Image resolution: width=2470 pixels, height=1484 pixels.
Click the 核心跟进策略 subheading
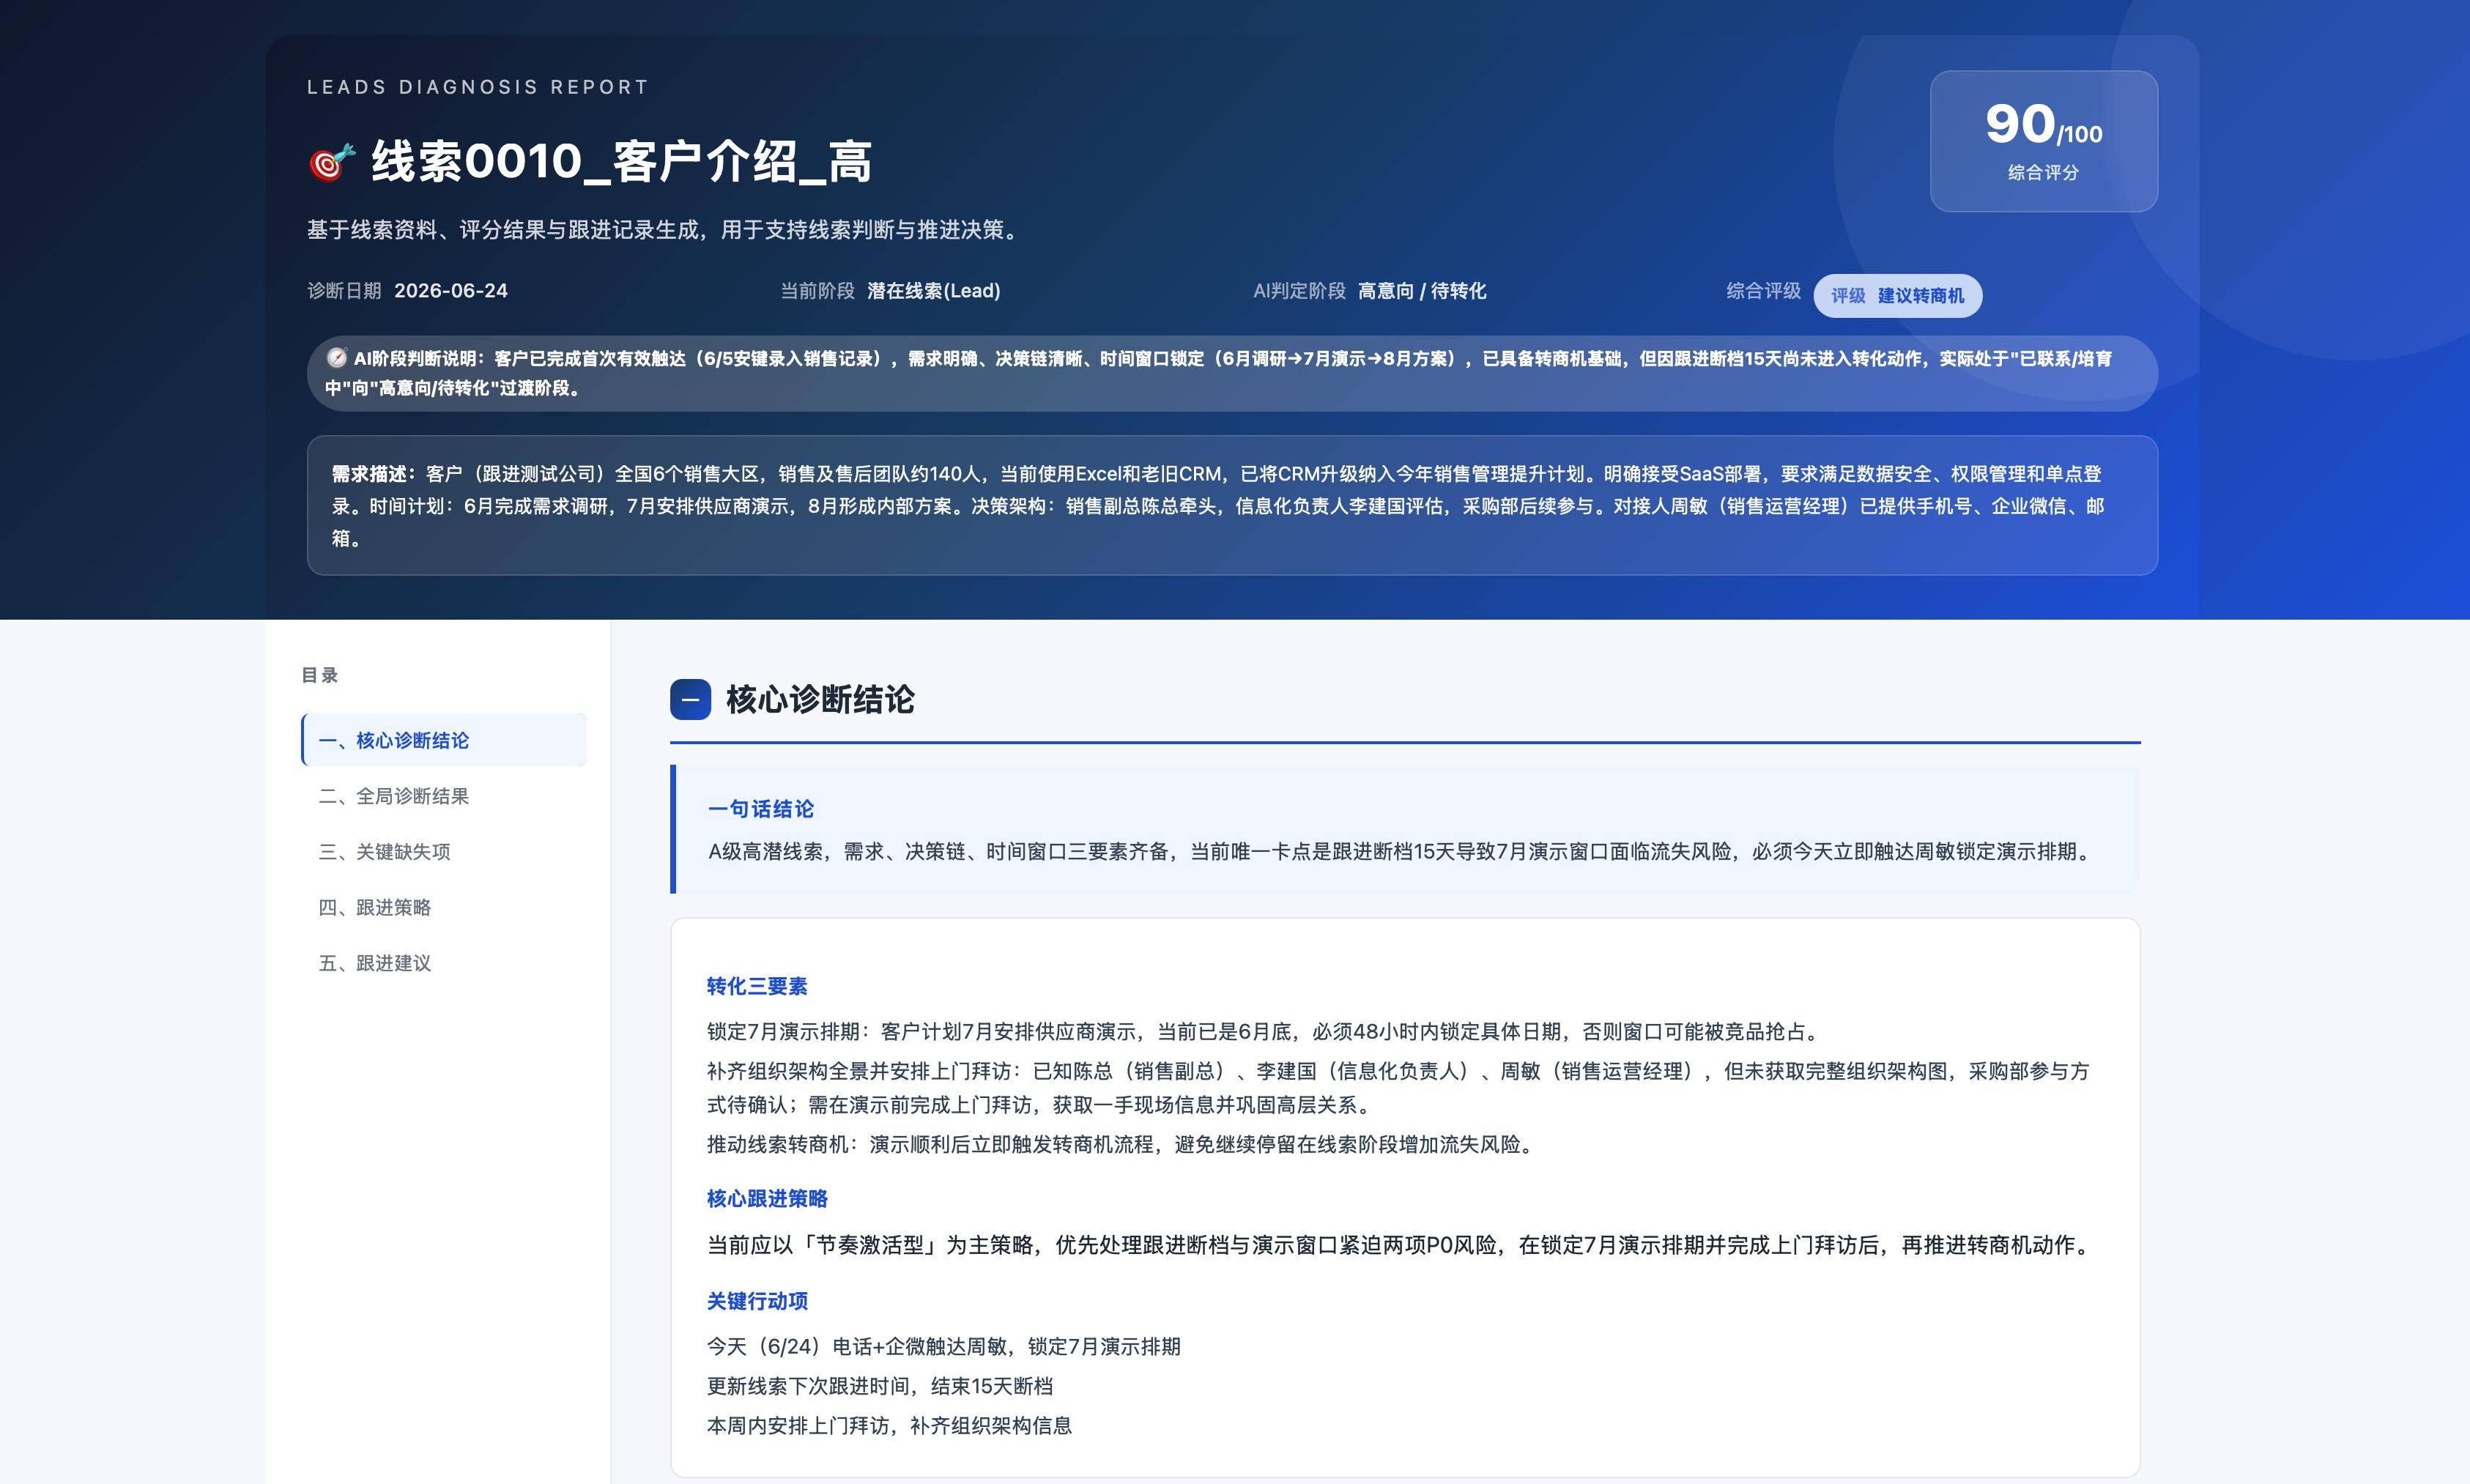[767, 1198]
